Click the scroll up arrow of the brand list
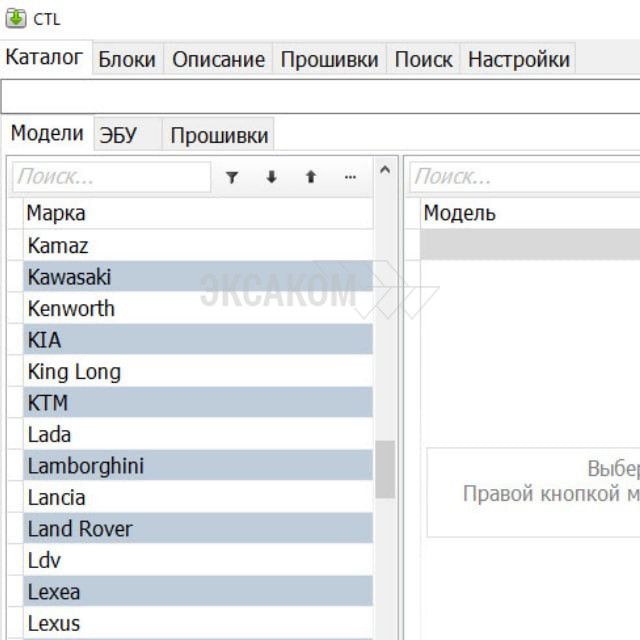Screen dimensions: 640x640 pyautogui.click(x=385, y=172)
